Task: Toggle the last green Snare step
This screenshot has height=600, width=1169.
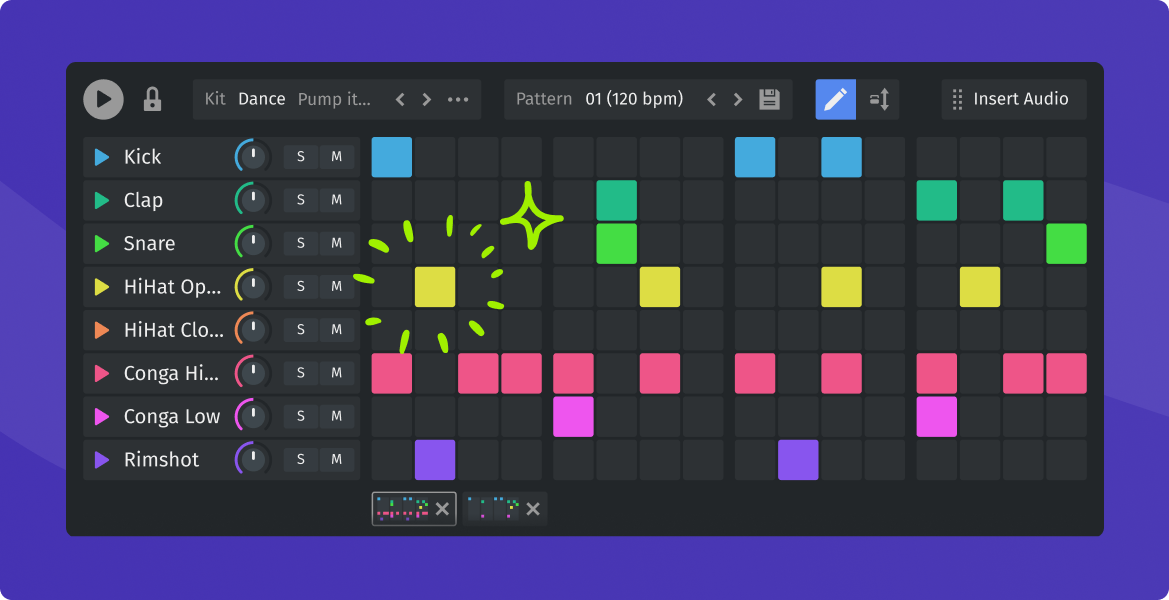Action: click(1066, 244)
